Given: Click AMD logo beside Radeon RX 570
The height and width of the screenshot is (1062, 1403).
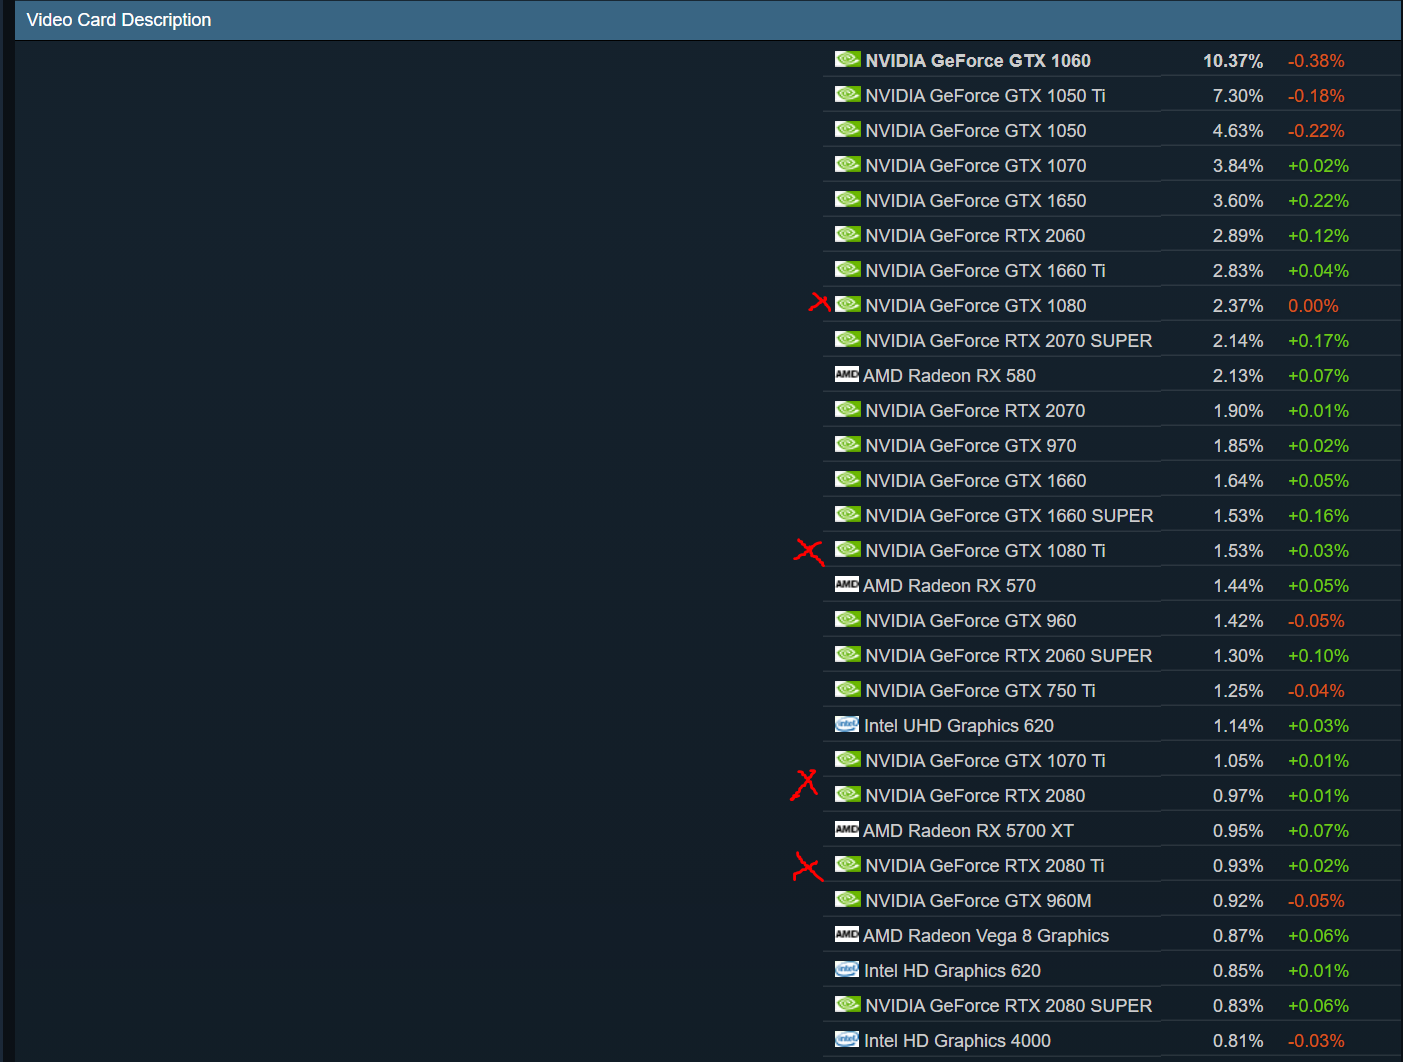Looking at the screenshot, I should (x=847, y=584).
